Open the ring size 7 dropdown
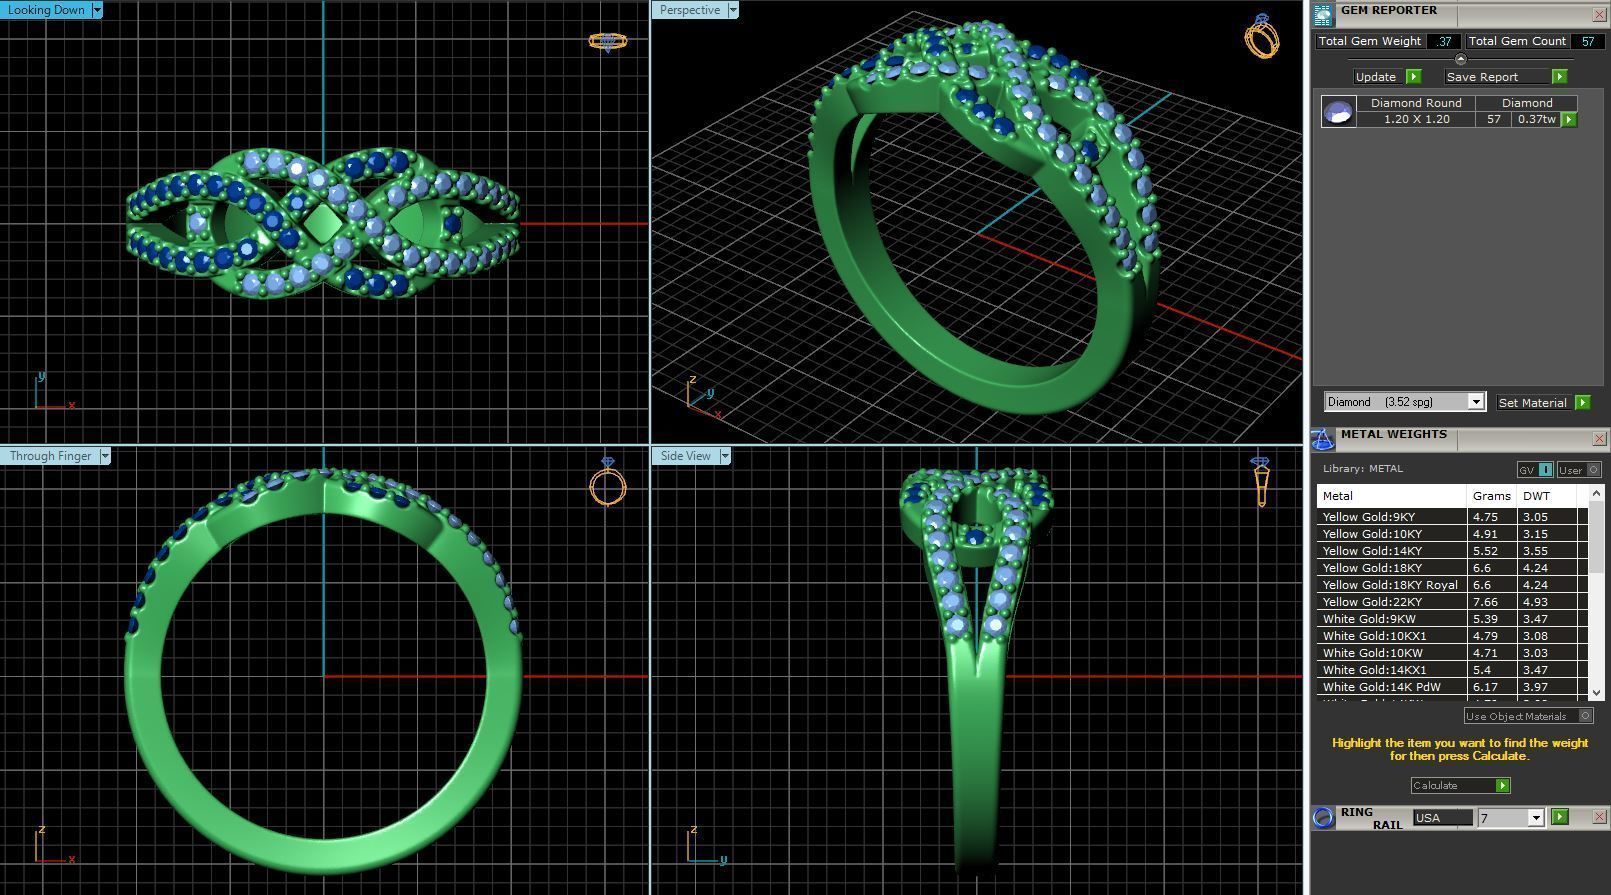The image size is (1611, 895). [x=1536, y=818]
